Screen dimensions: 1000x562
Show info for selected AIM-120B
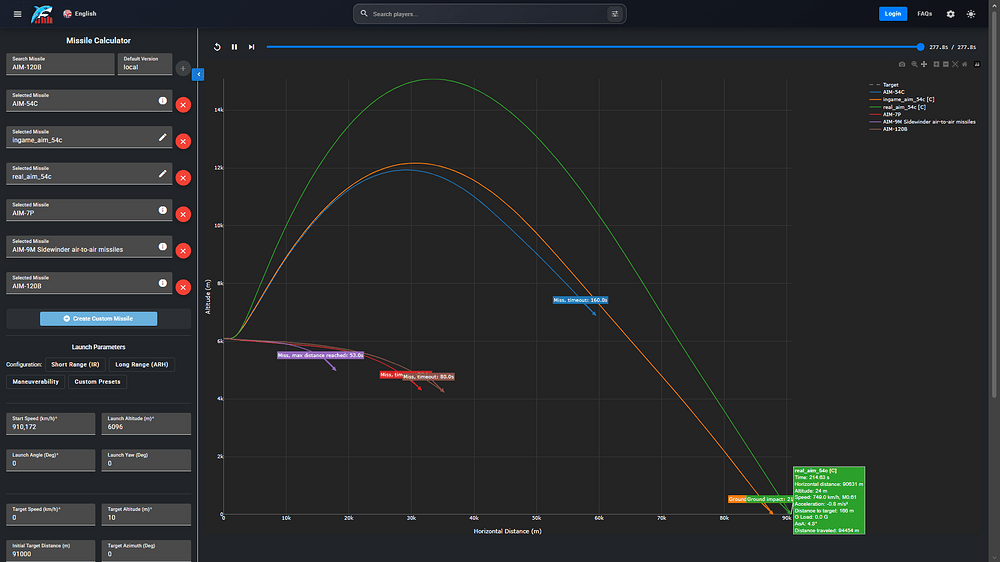(x=163, y=283)
